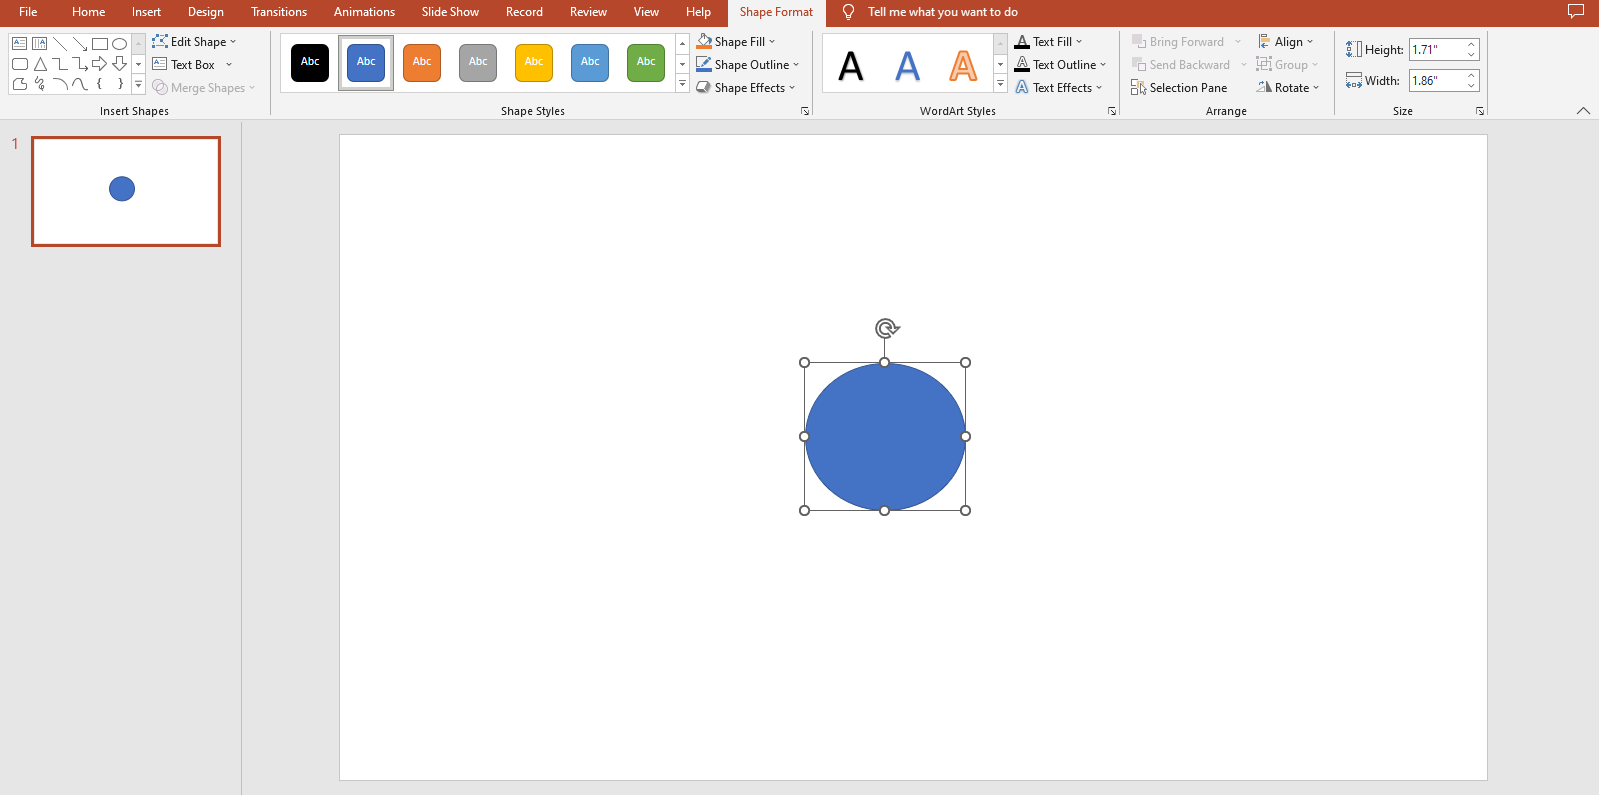
Task: Select the Rectangle shape in shapes gallery
Action: [x=100, y=44]
